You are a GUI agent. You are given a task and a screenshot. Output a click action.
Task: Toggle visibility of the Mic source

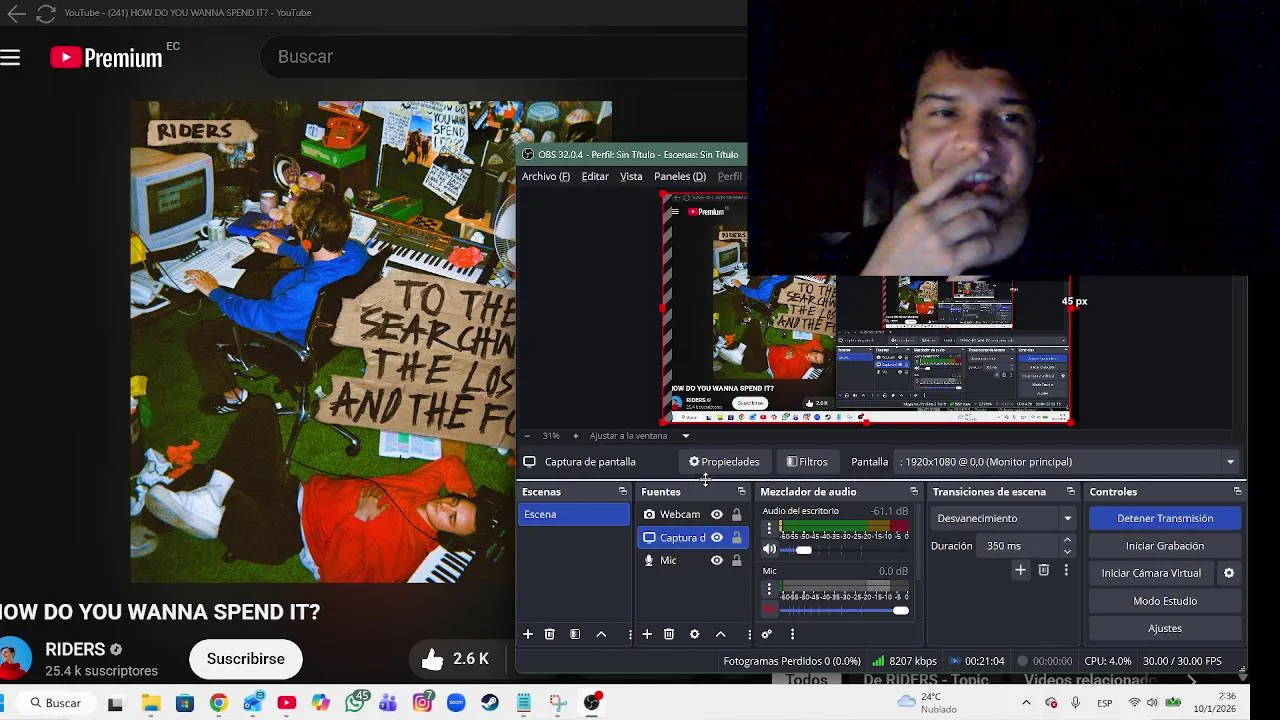(716, 560)
